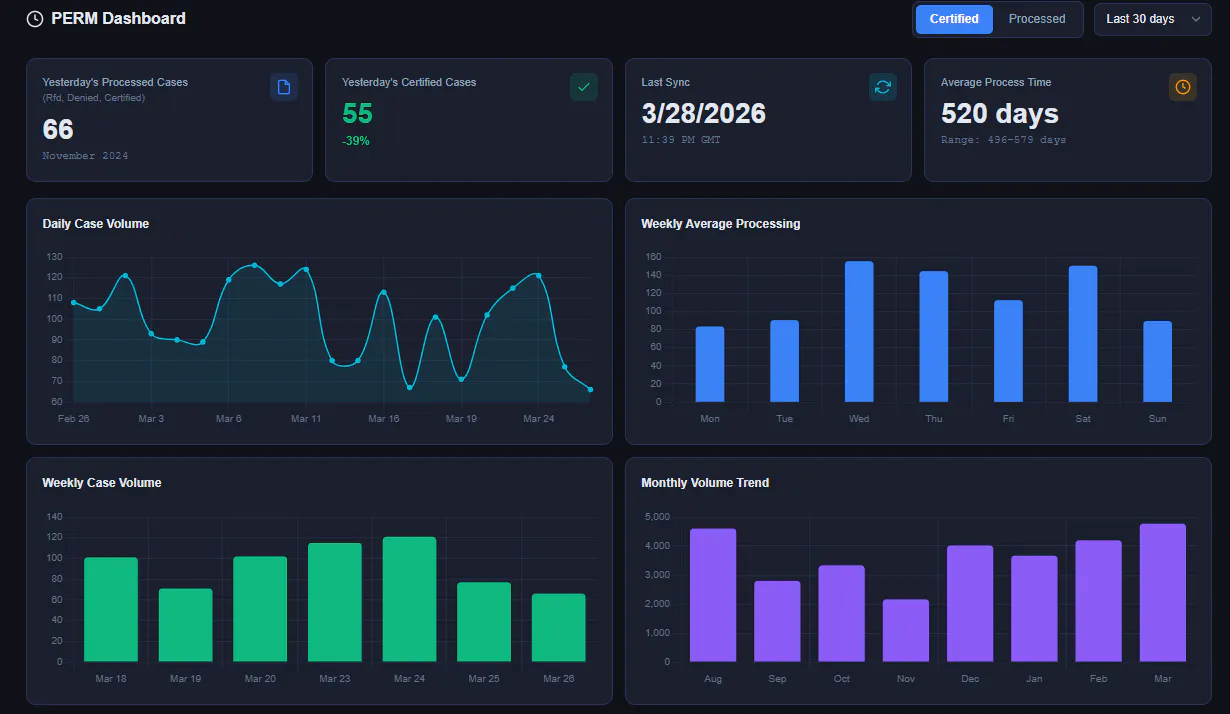Click the last data point of Daily Case Volume
The image size is (1230, 714).
[590, 390]
